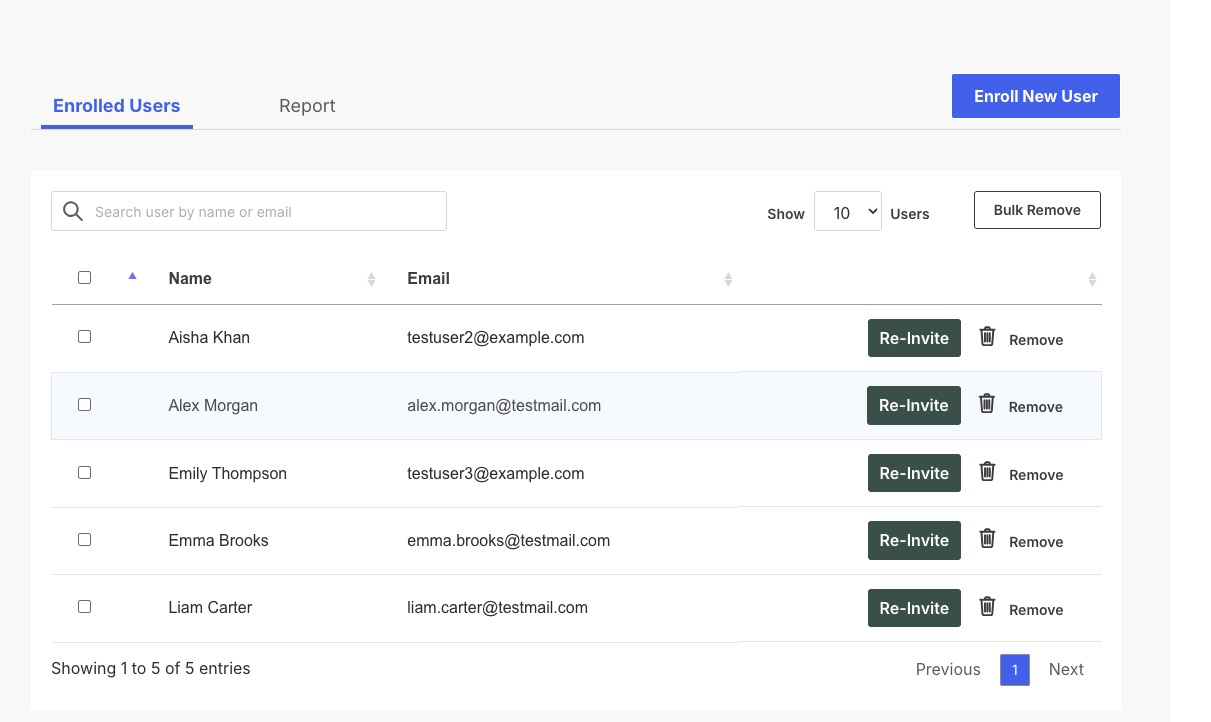Image resolution: width=1211 pixels, height=722 pixels.
Task: Click the Bulk Remove button
Action: [x=1037, y=210]
